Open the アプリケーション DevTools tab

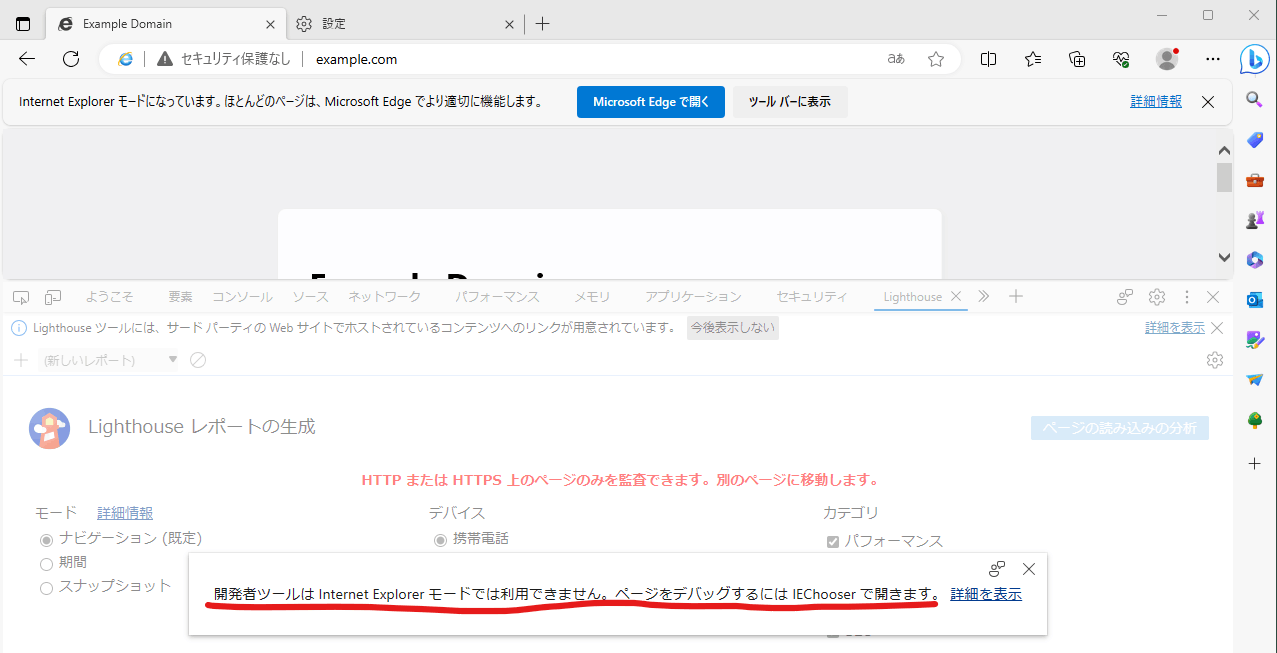pyautogui.click(x=693, y=297)
